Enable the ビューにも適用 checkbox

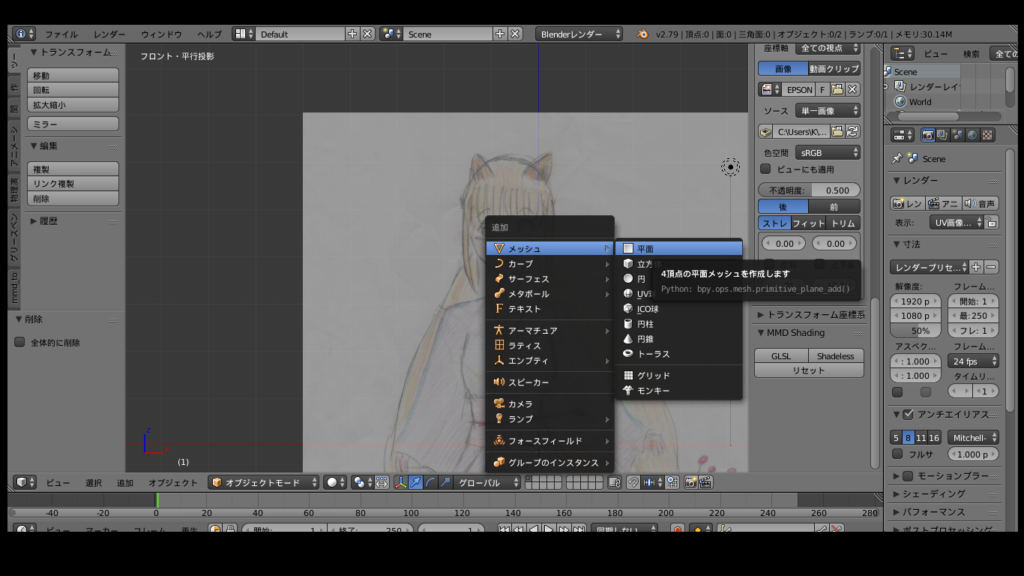[766, 169]
